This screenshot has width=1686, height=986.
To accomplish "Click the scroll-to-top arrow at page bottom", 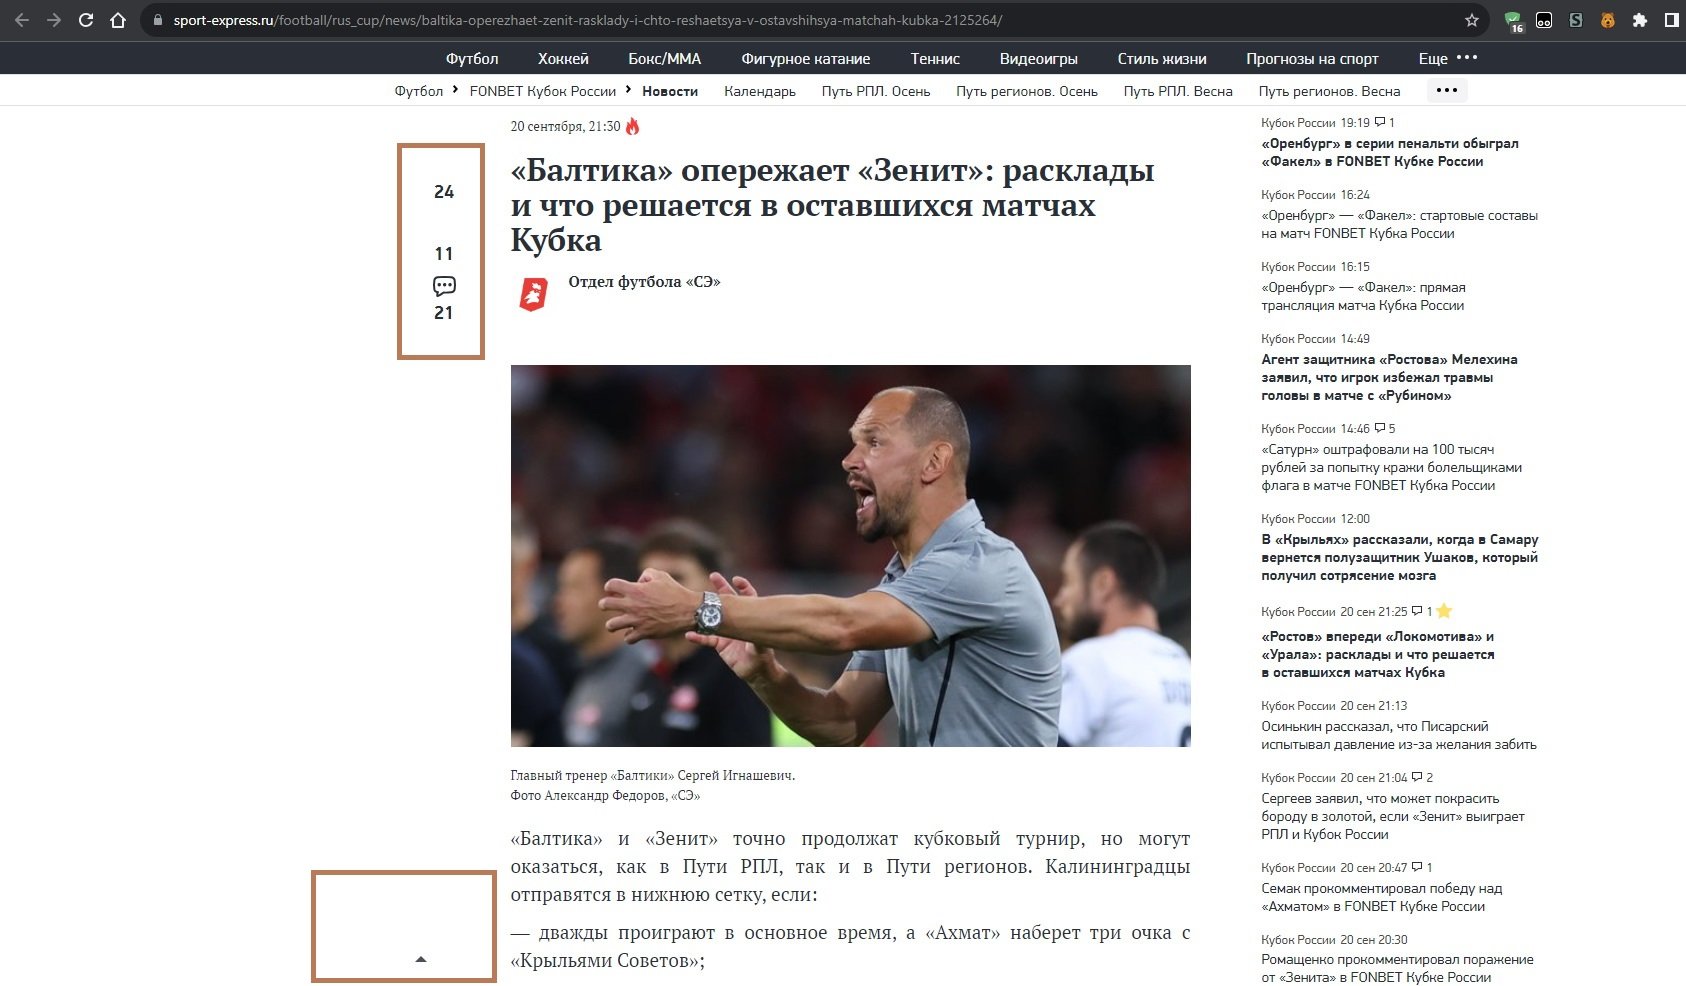I will tap(421, 958).
